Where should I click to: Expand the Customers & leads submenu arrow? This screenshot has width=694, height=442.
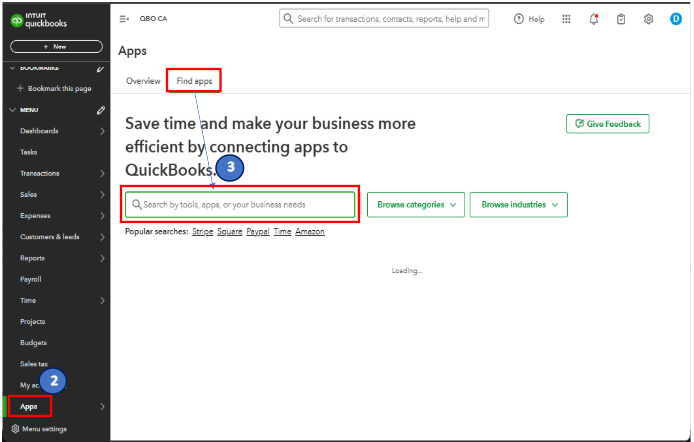coord(102,237)
